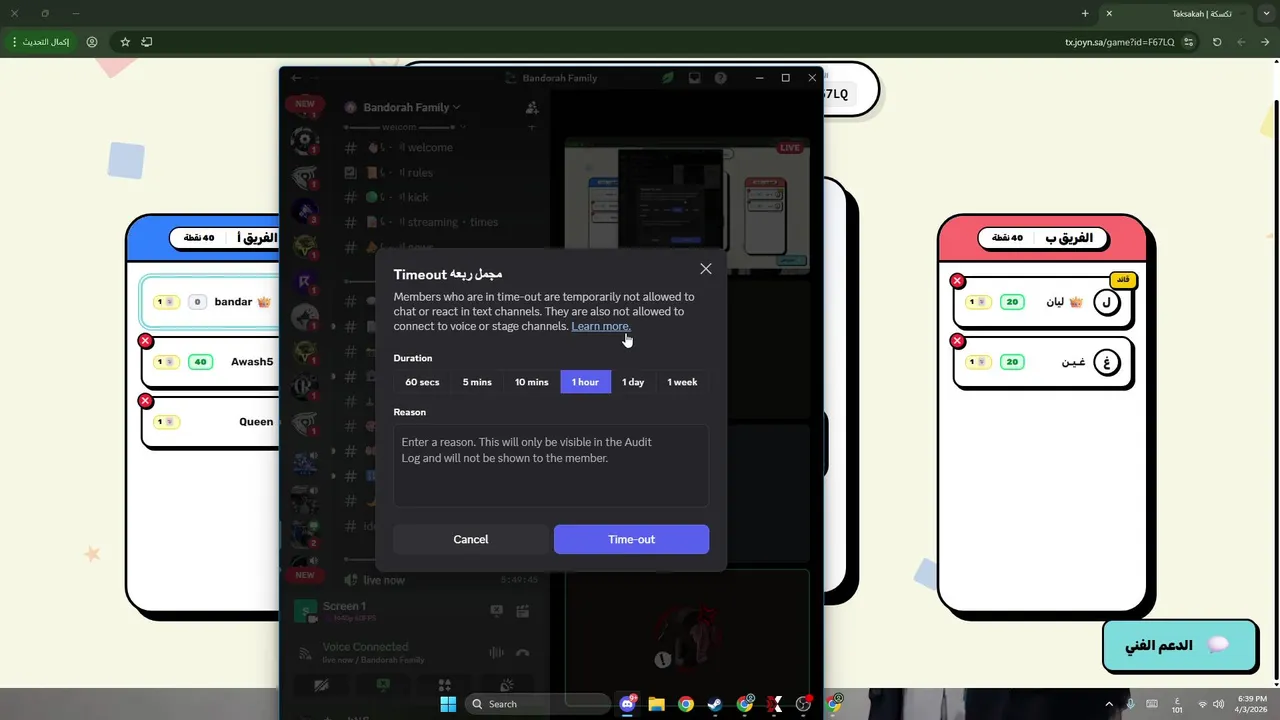Close the Taksakah browser tab
Screen dimensions: 1280x720
pyautogui.click(x=1109, y=13)
